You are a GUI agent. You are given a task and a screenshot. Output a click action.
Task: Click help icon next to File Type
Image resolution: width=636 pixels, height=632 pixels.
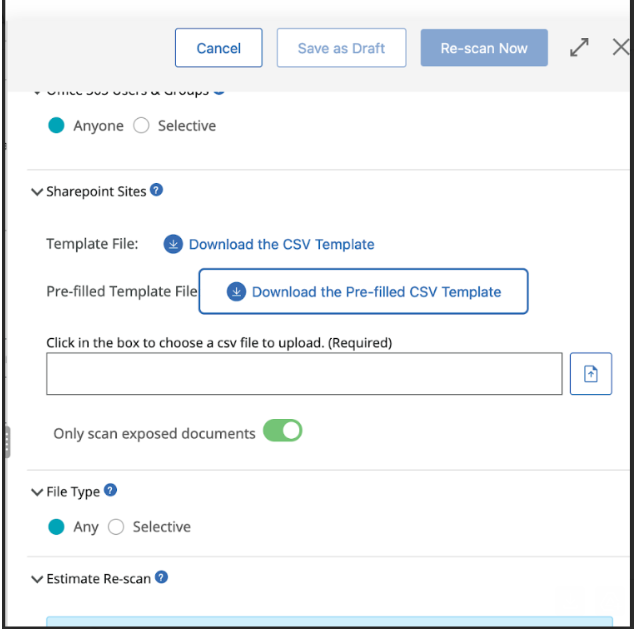(x=111, y=490)
